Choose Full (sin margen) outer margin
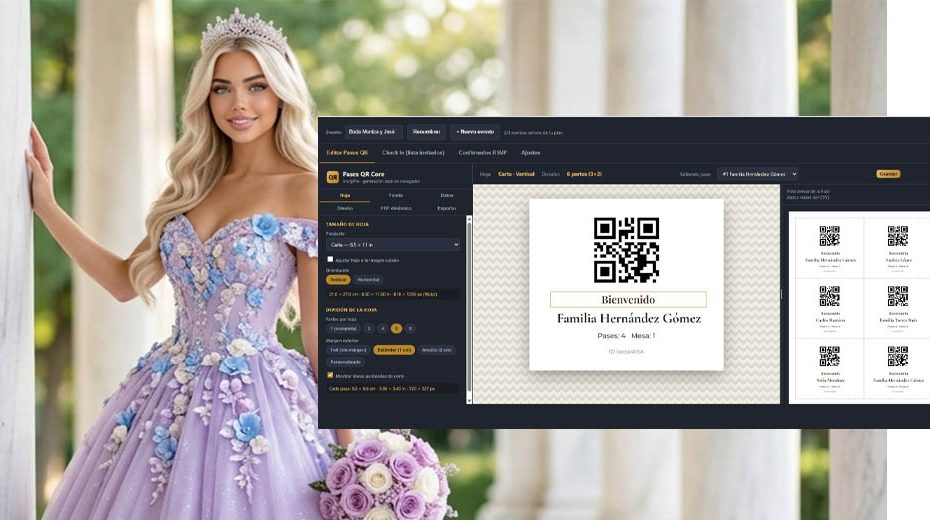The image size is (930, 520). point(348,350)
